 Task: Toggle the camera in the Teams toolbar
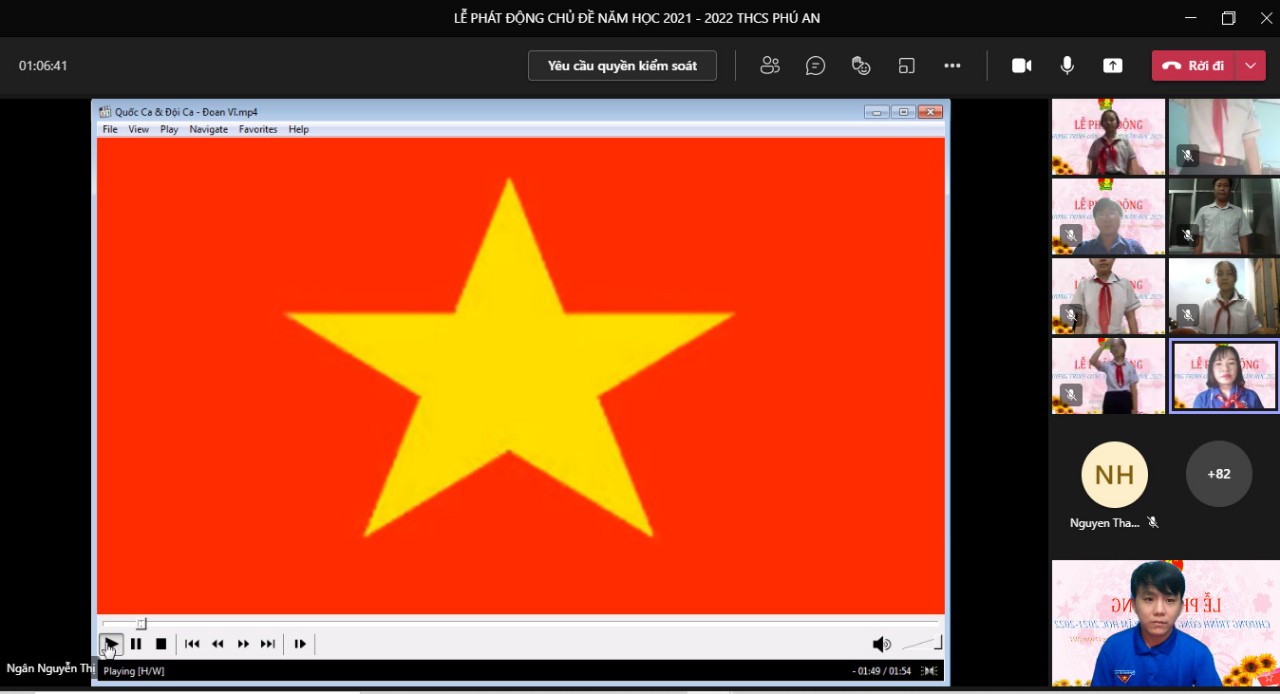click(1021, 66)
